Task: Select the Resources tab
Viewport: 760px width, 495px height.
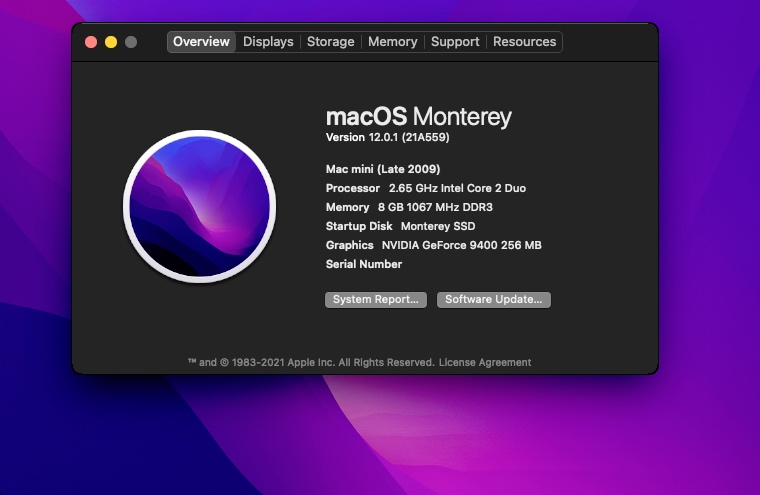Action: click(x=524, y=42)
